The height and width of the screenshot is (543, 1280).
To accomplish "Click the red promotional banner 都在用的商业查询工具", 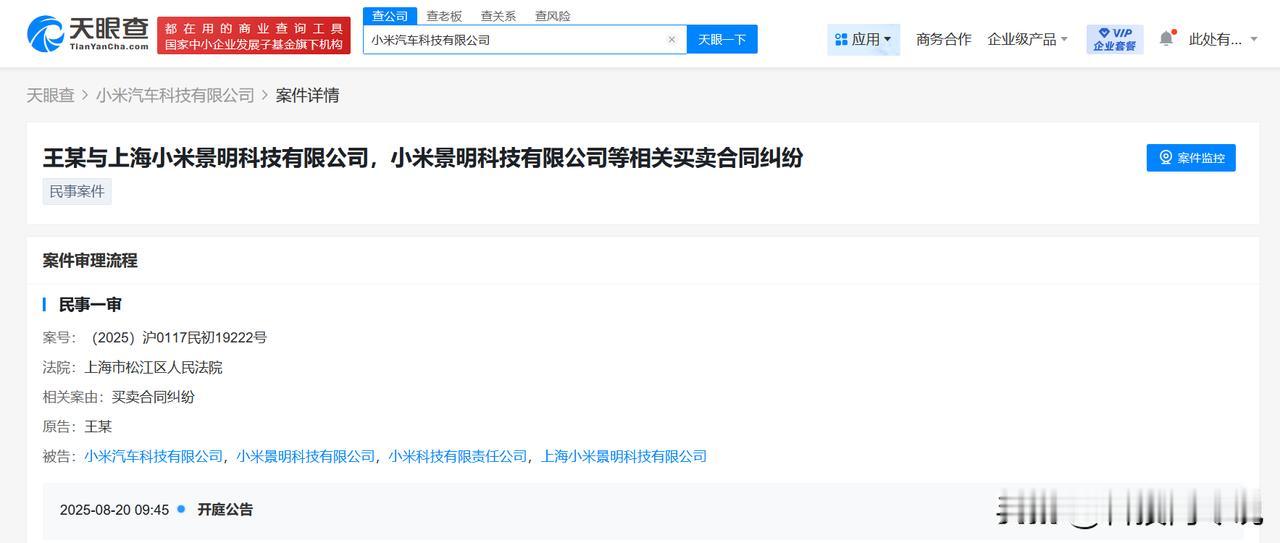I will tap(254, 36).
